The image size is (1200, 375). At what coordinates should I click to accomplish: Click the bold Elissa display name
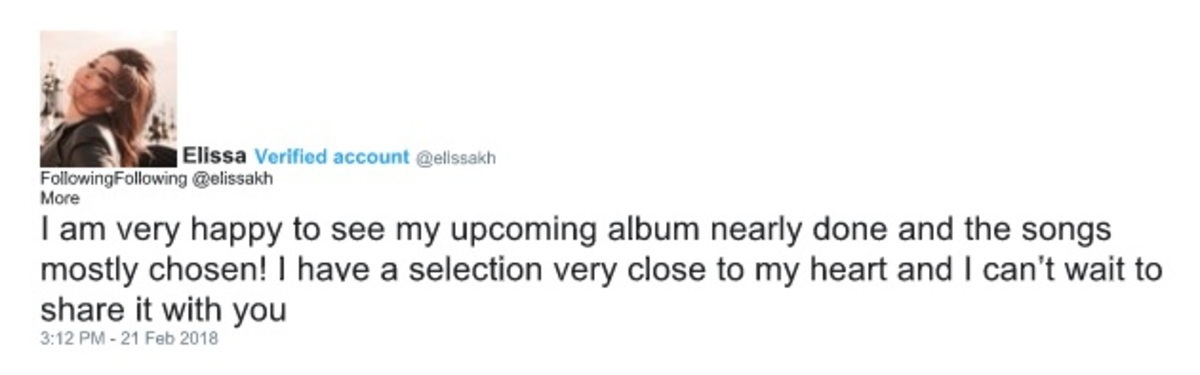[216, 156]
